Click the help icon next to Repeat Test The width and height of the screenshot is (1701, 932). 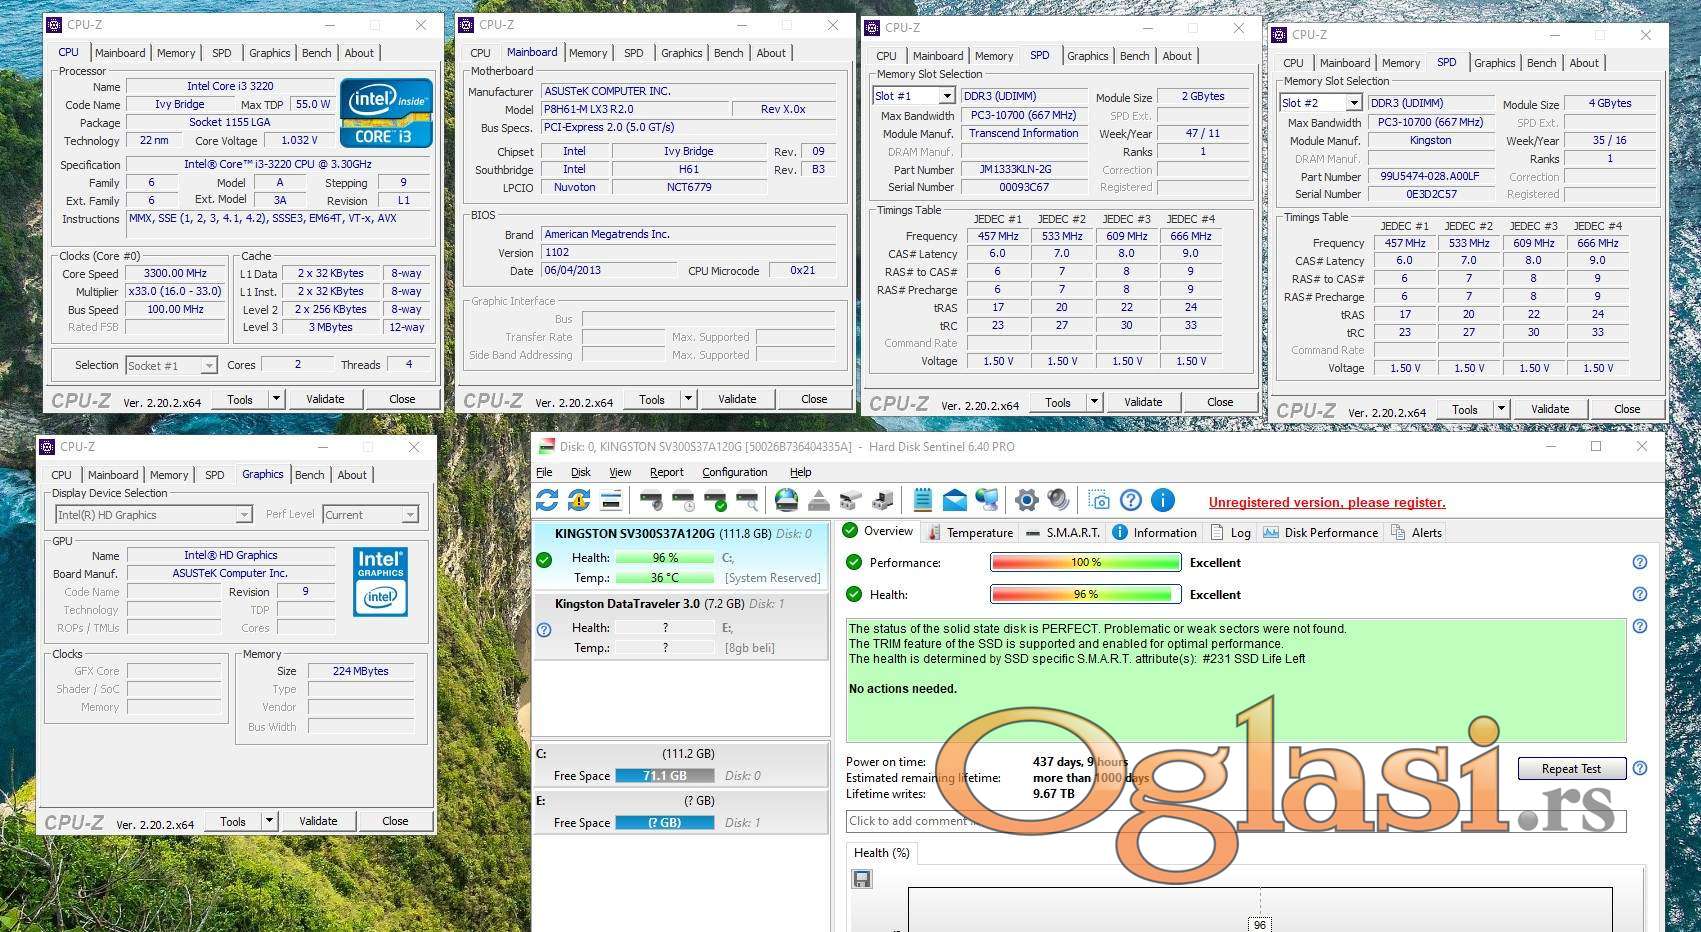pos(1640,768)
